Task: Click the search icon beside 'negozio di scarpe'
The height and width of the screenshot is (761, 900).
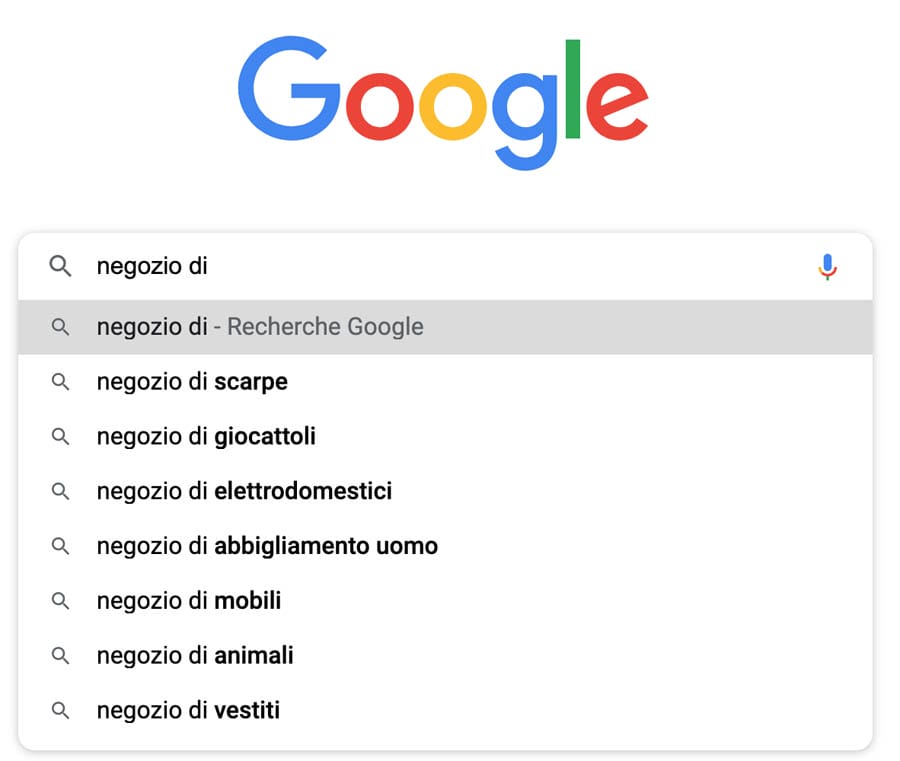Action: tap(60, 381)
